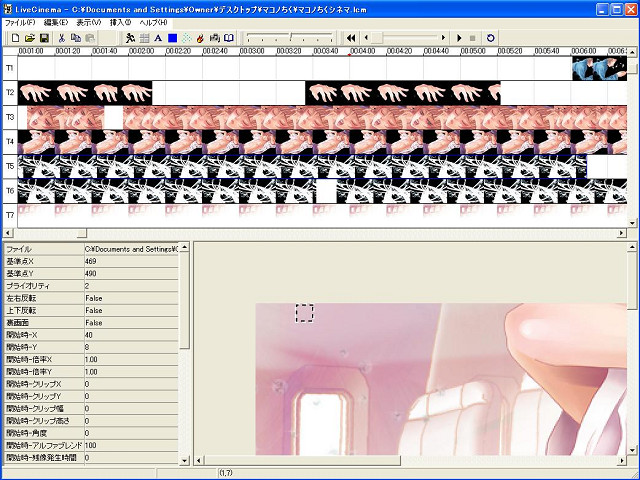
Task: Click the preview pane horizontal scrollbar thumb
Action: coord(302,460)
